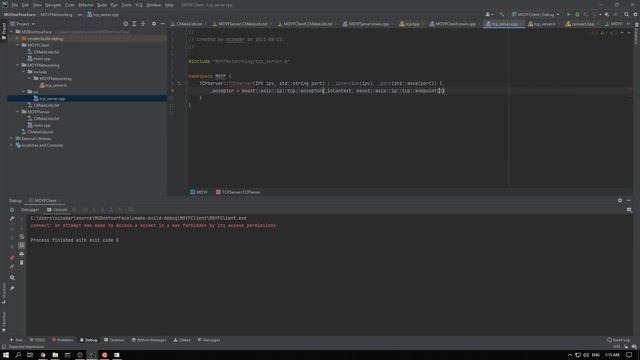Expand External Libraries node
The width and height of the screenshot is (640, 360).
[x=11, y=138]
